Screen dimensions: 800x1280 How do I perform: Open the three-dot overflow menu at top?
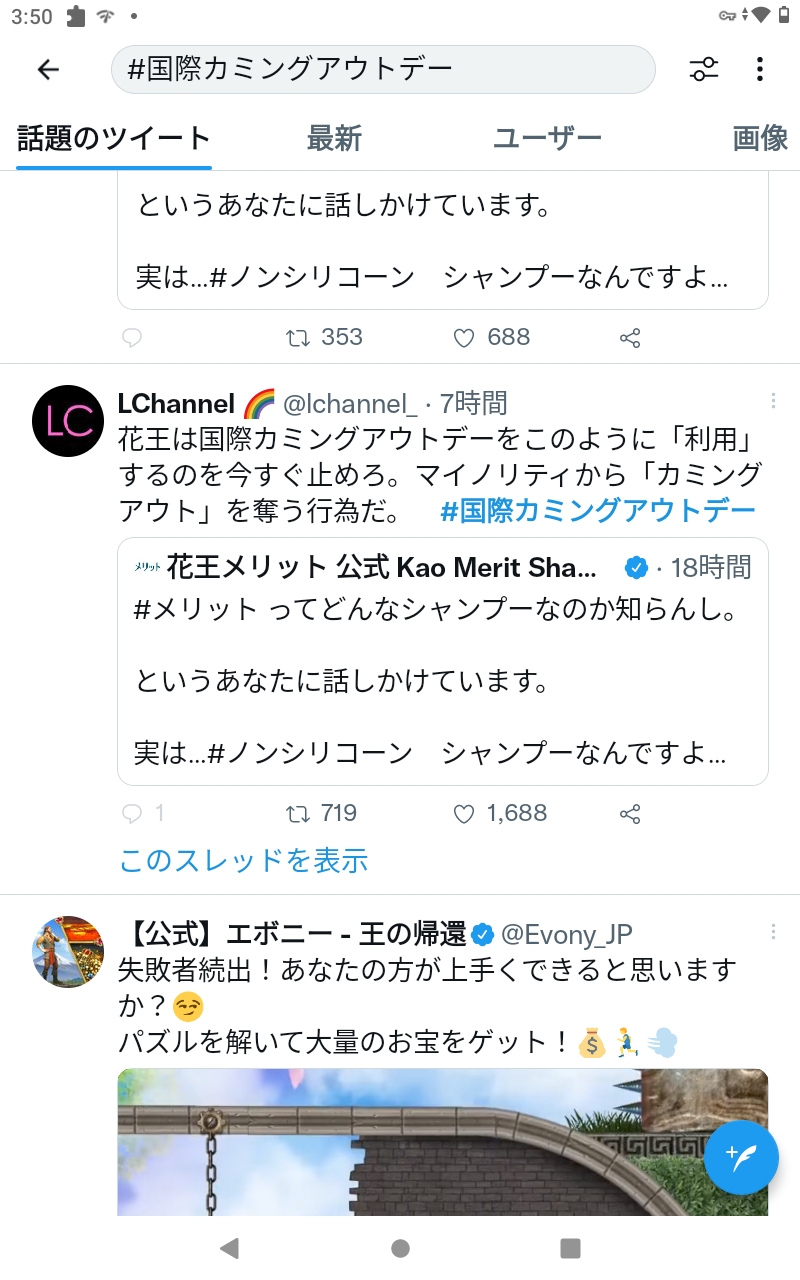point(760,69)
